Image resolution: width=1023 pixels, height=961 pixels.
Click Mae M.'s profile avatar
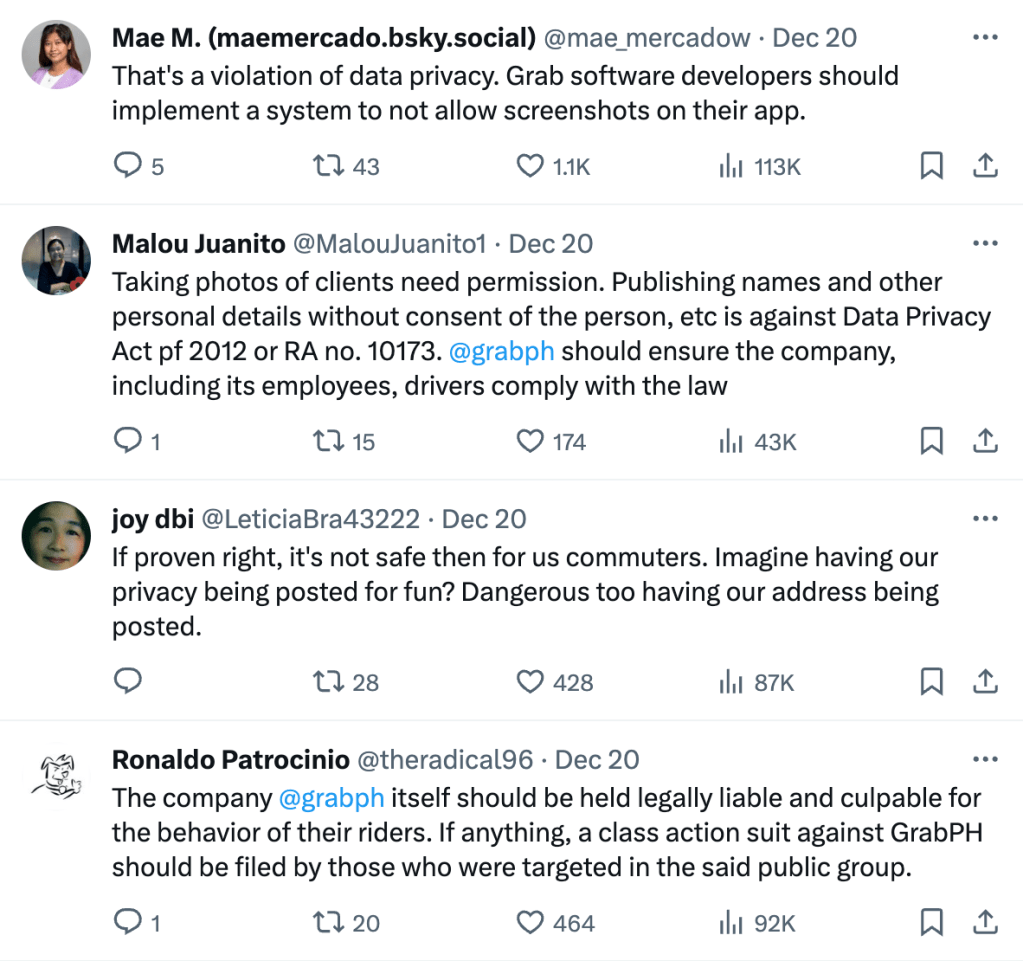pos(56,54)
